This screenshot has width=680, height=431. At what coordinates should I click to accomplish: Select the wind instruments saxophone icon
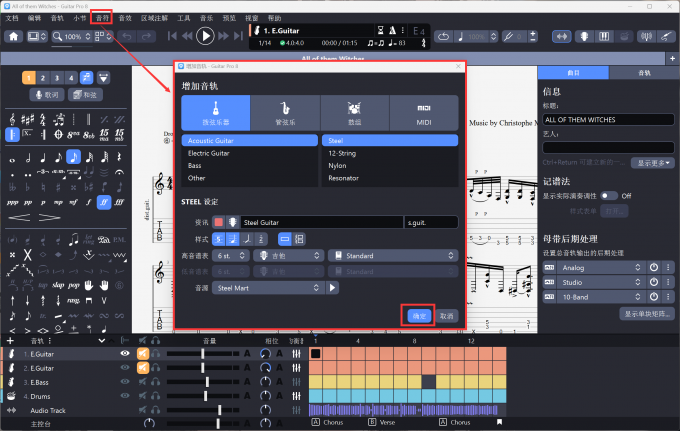click(285, 112)
